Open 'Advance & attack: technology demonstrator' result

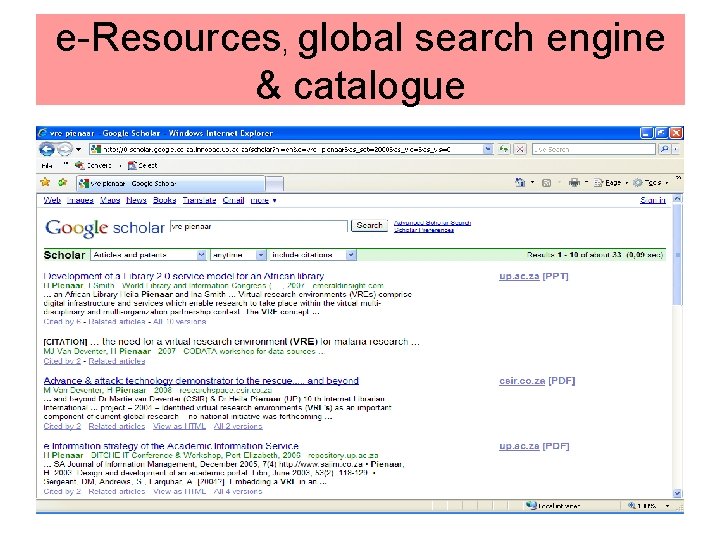[x=201, y=381]
